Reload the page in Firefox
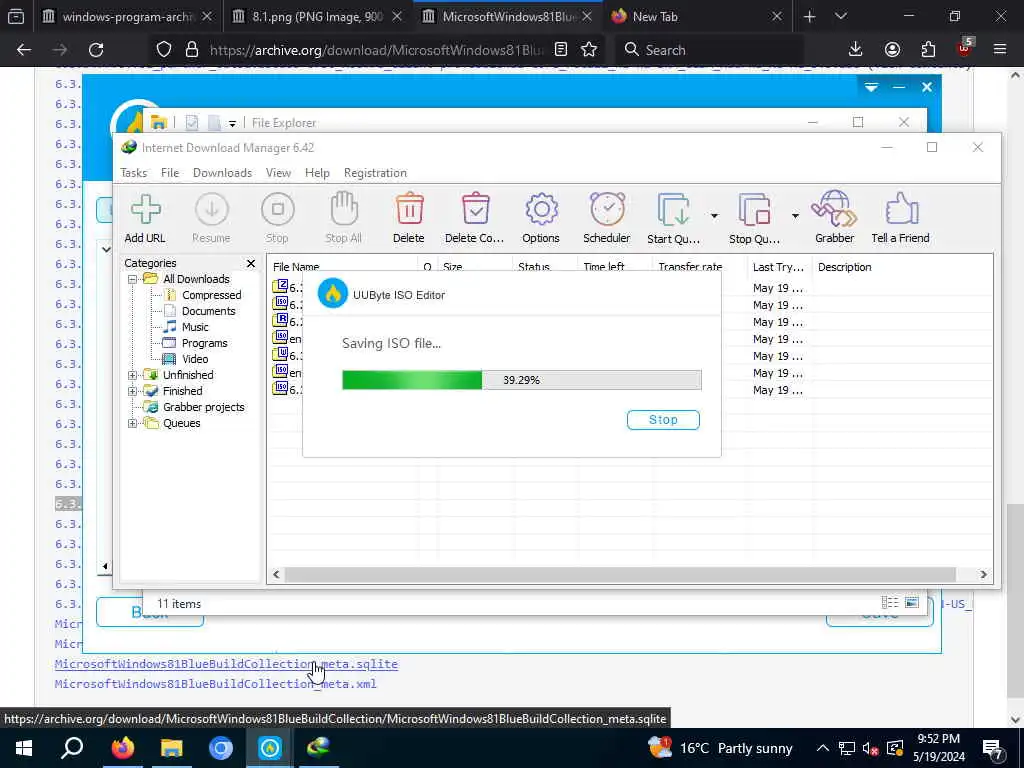1024x768 pixels. 96,50
